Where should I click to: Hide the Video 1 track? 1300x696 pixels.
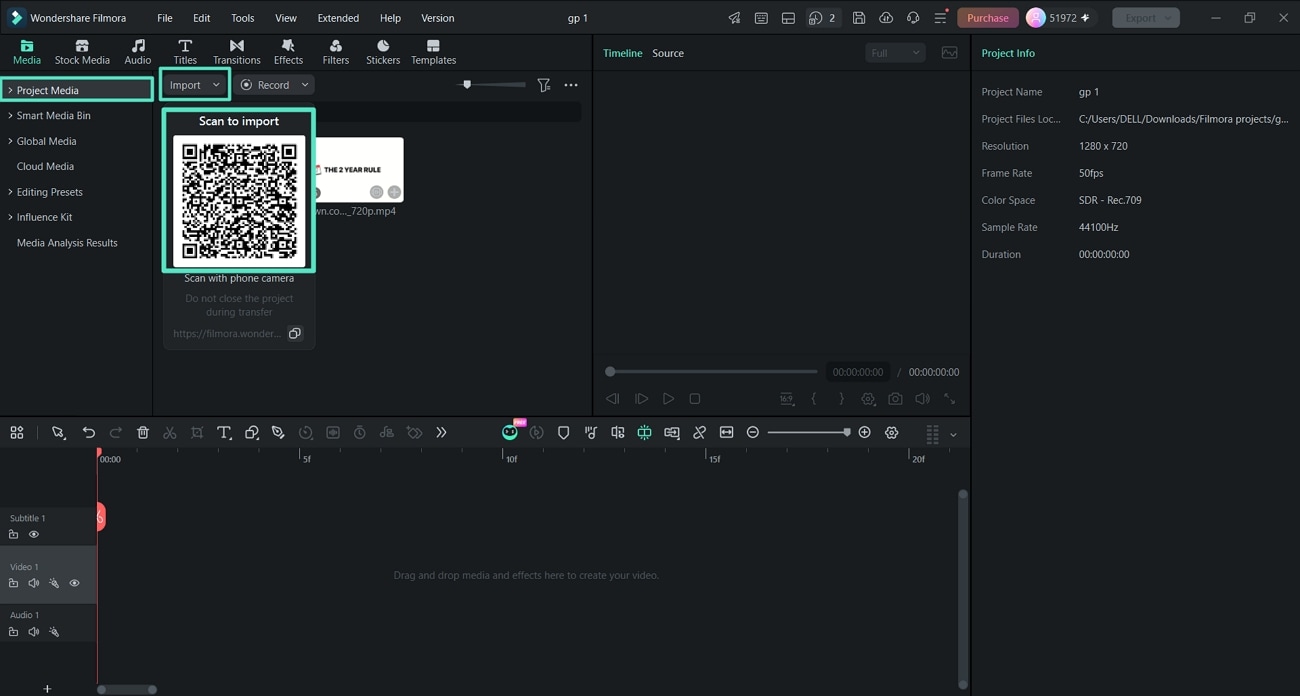pyautogui.click(x=74, y=583)
